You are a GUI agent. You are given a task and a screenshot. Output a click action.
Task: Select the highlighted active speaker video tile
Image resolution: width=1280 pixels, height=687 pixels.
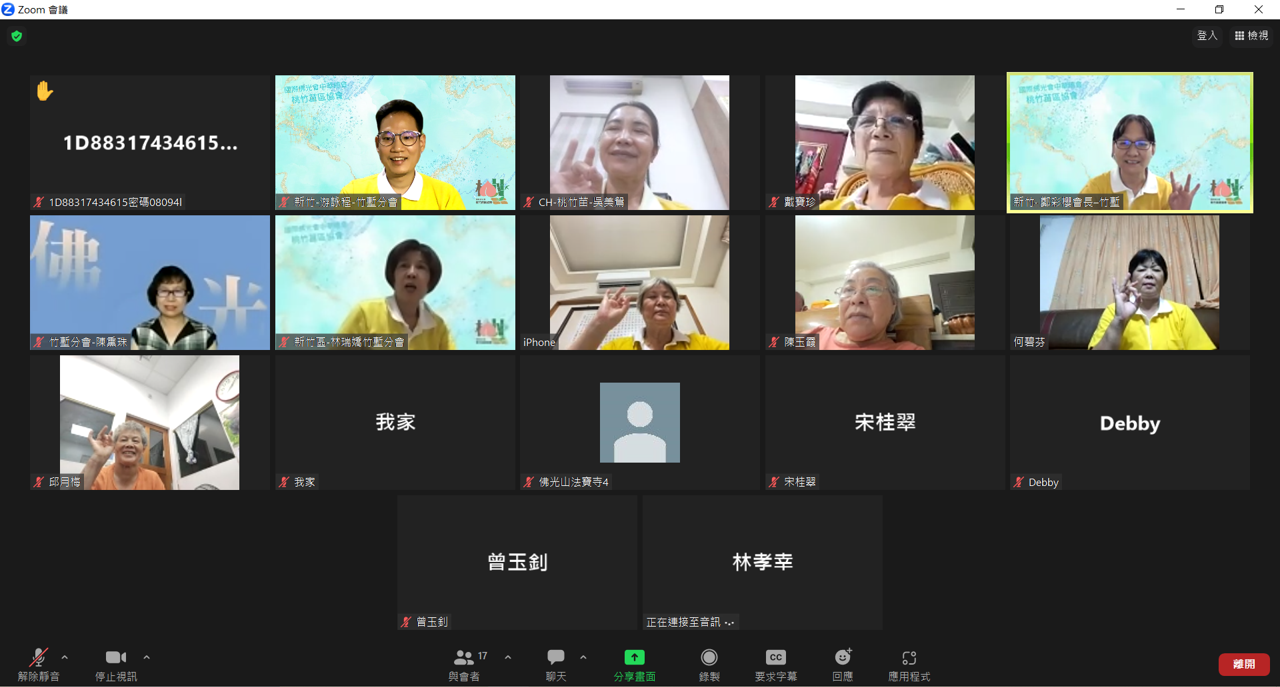click(1129, 142)
